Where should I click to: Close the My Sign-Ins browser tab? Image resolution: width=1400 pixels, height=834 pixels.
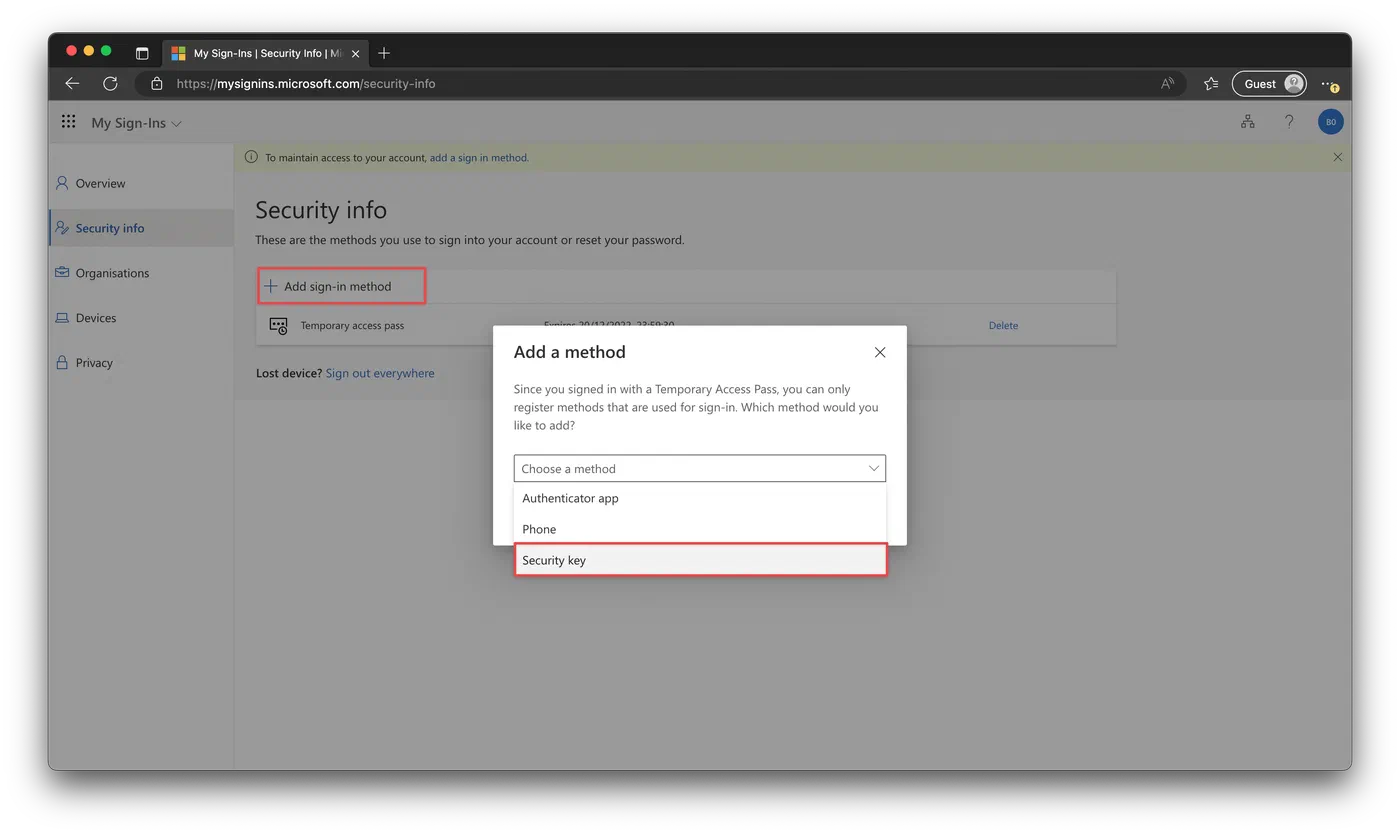pos(355,53)
